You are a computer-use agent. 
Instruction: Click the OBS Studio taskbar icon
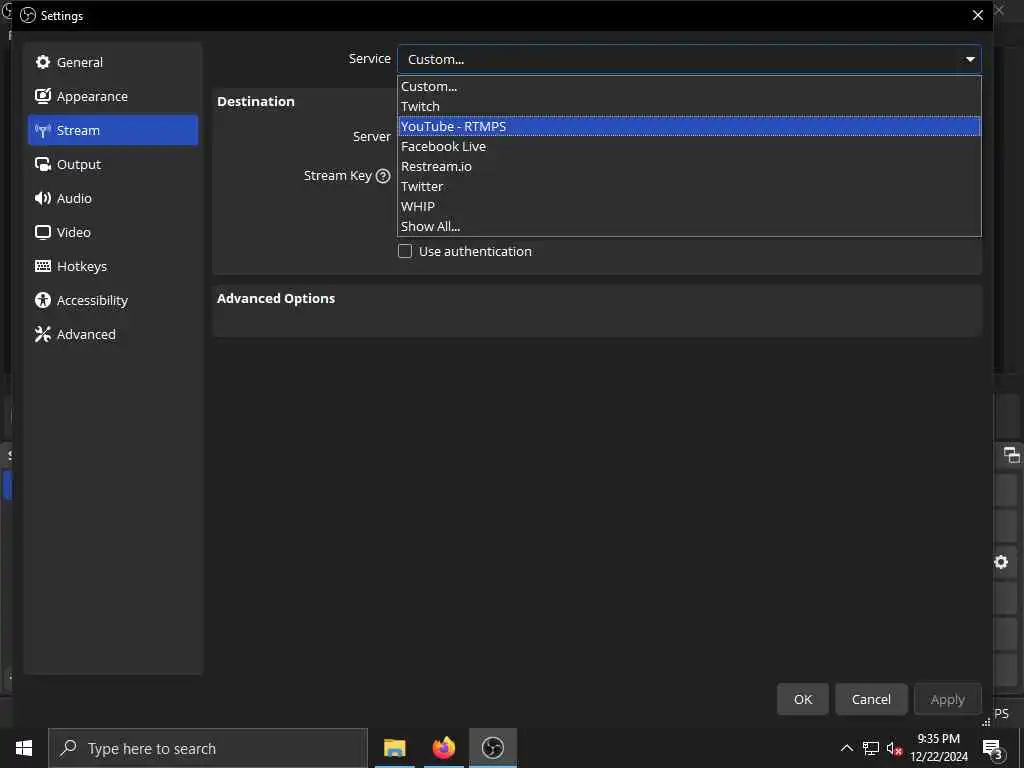493,748
